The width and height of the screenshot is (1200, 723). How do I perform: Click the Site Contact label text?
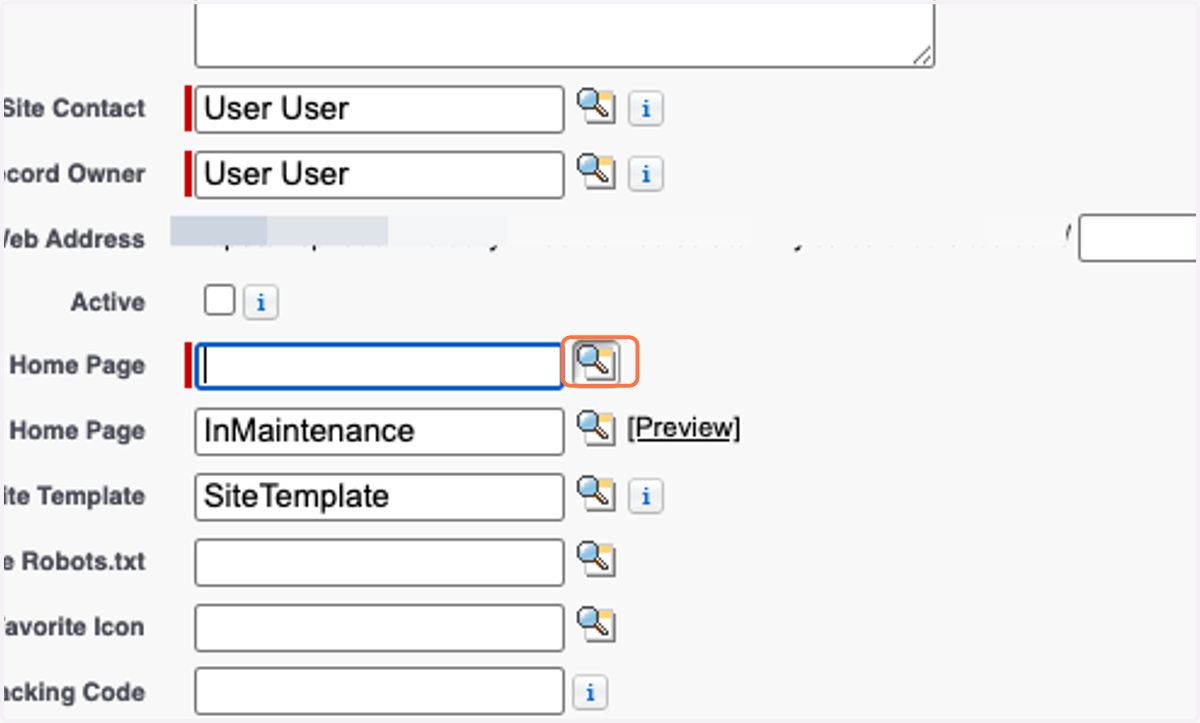click(73, 108)
